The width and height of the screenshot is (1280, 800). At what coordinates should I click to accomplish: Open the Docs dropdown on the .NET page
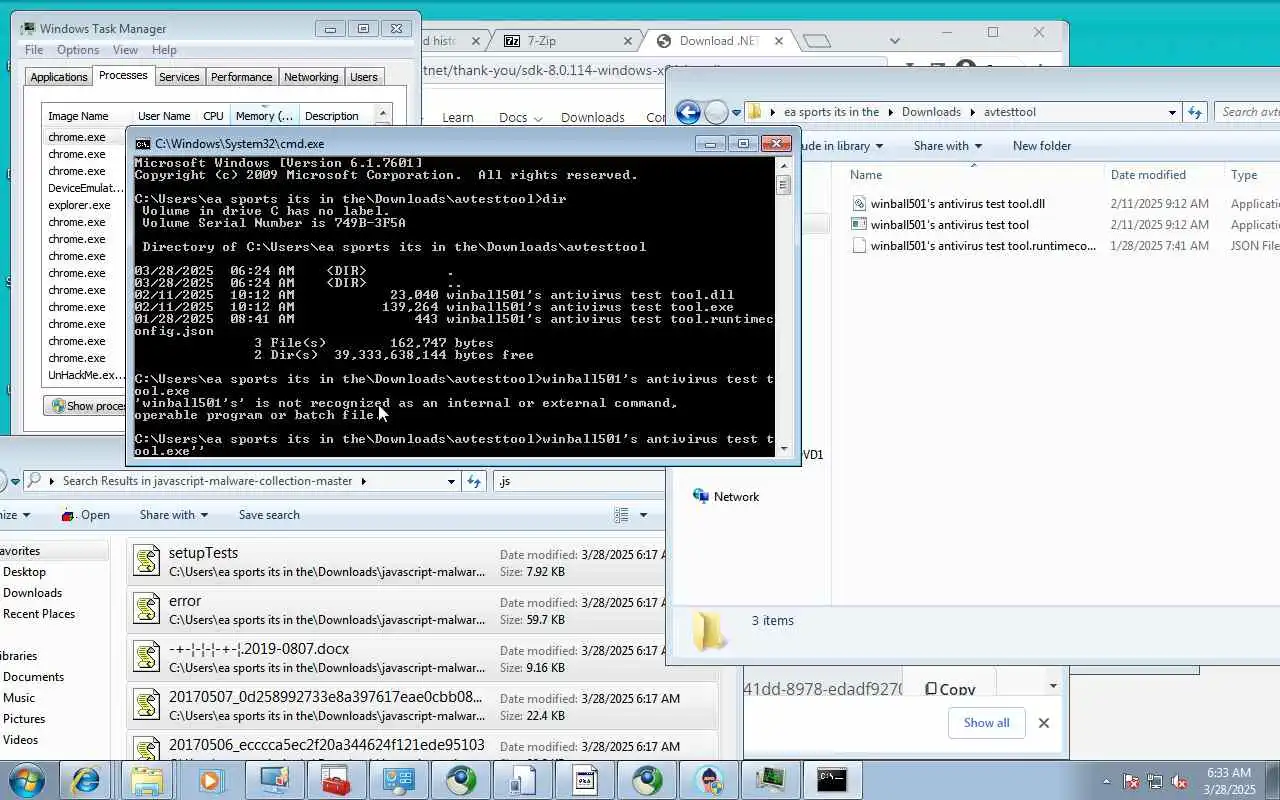pyautogui.click(x=520, y=118)
